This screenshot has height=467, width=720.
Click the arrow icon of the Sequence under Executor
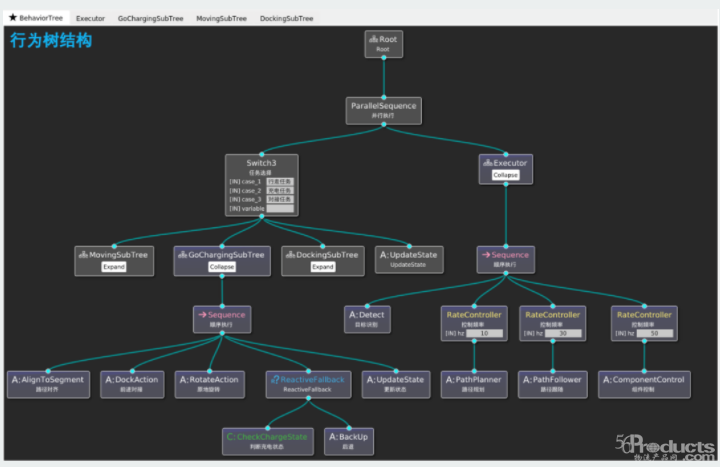[486, 255]
